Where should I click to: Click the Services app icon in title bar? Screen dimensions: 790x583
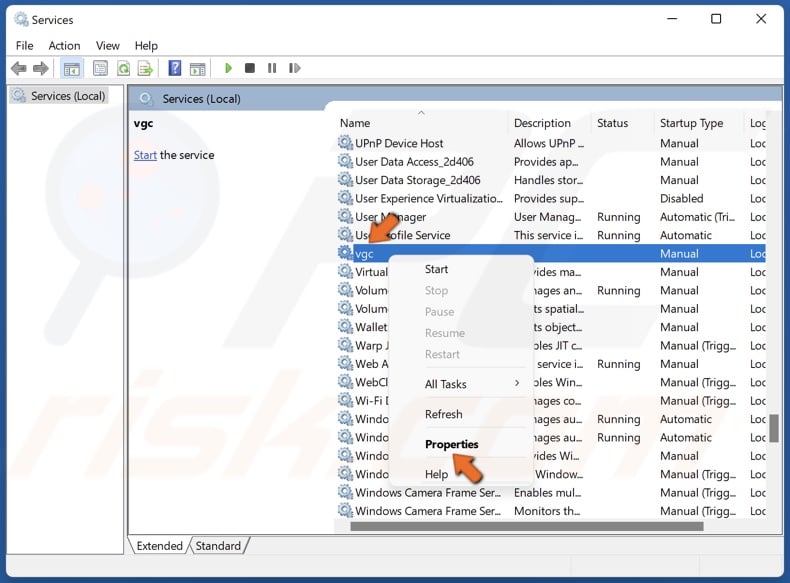coord(21,19)
